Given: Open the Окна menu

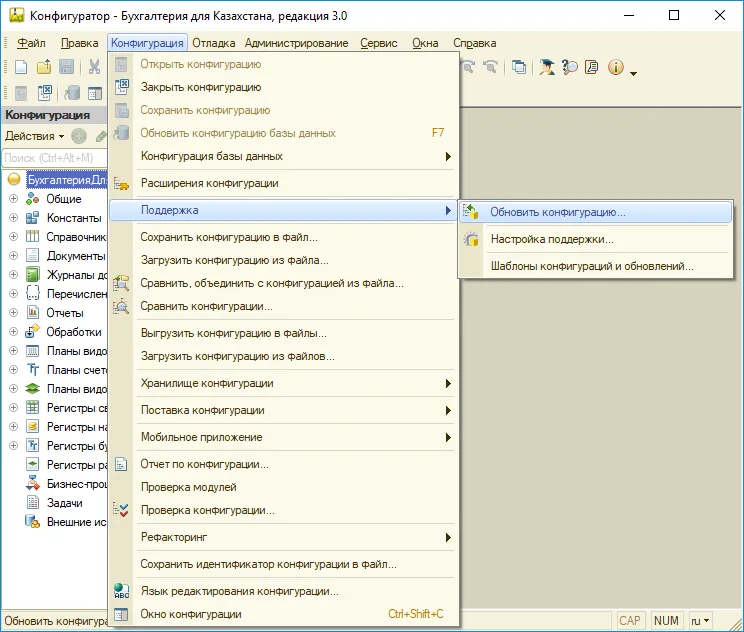Looking at the screenshot, I should coord(425,43).
